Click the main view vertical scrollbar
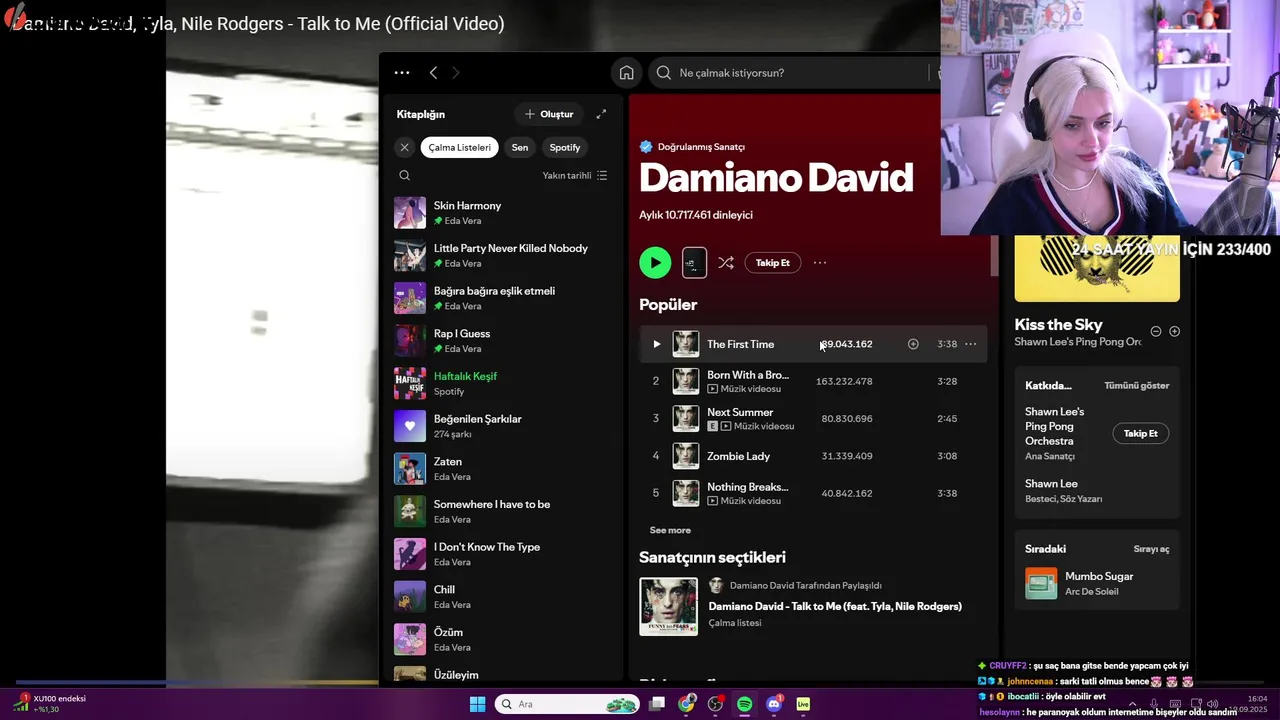The height and width of the screenshot is (720, 1280). (x=994, y=257)
